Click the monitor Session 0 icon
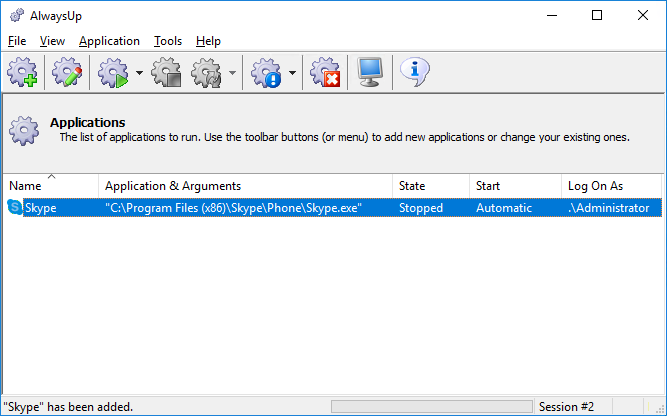The height and width of the screenshot is (416, 667). click(370, 72)
